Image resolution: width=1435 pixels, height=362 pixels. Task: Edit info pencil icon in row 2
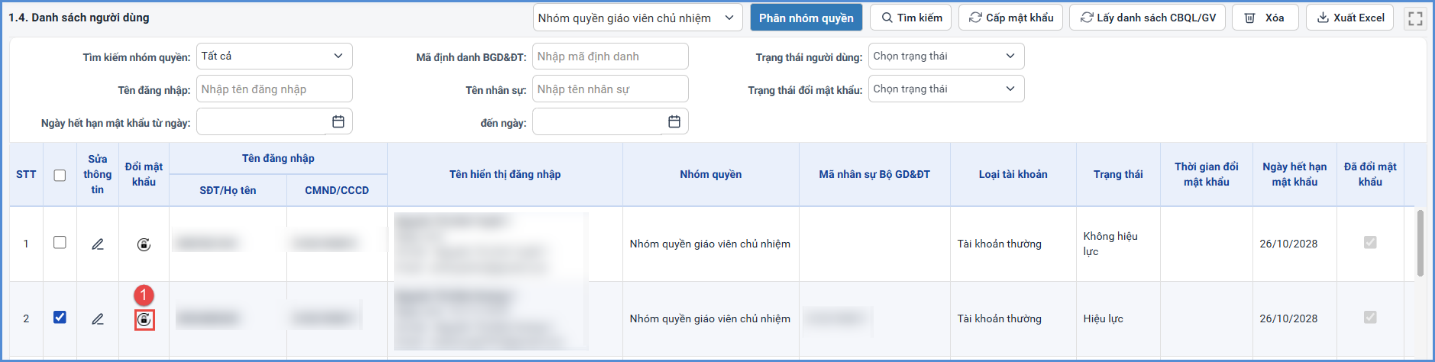97,319
